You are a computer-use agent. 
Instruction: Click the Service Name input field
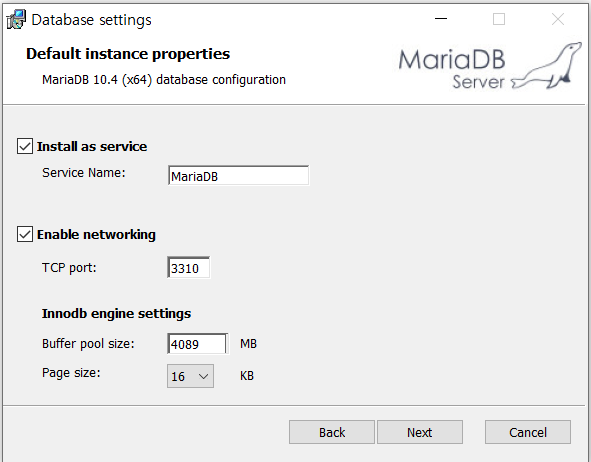click(238, 175)
